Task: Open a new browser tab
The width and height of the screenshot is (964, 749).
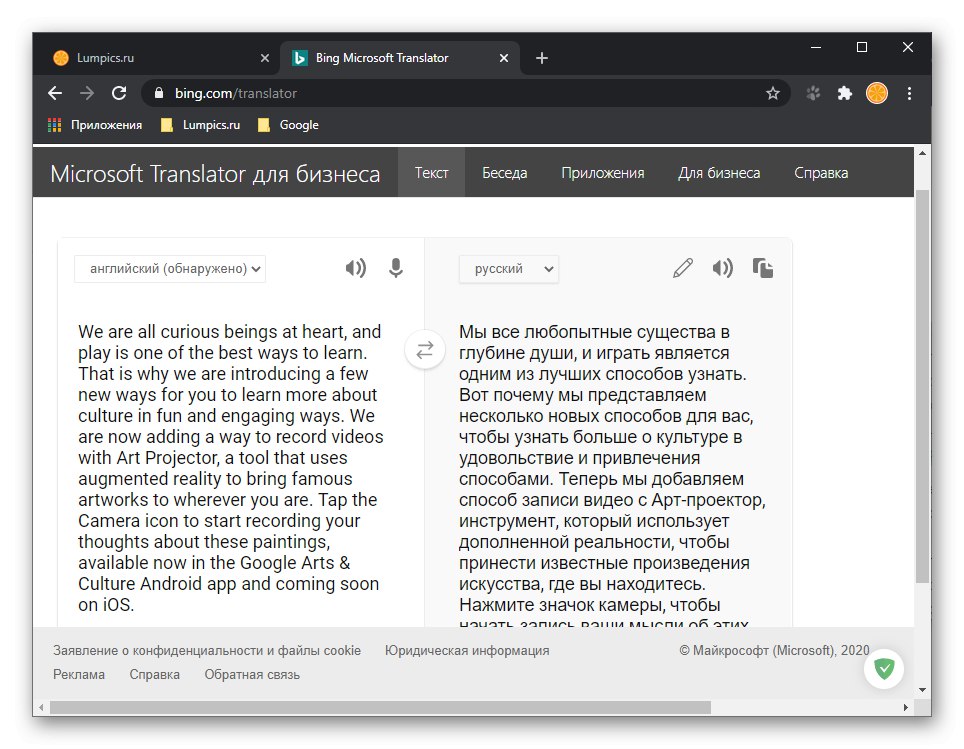Action: [x=542, y=58]
